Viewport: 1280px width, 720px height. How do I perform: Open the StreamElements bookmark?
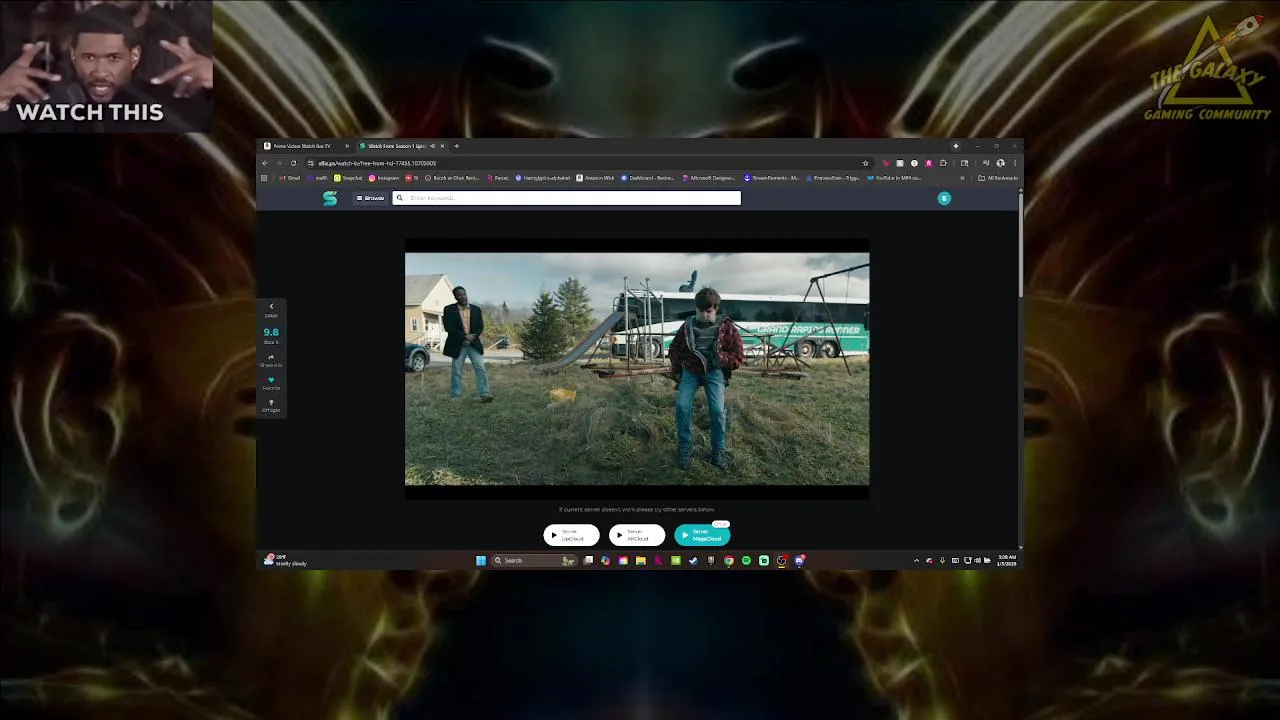click(771, 178)
